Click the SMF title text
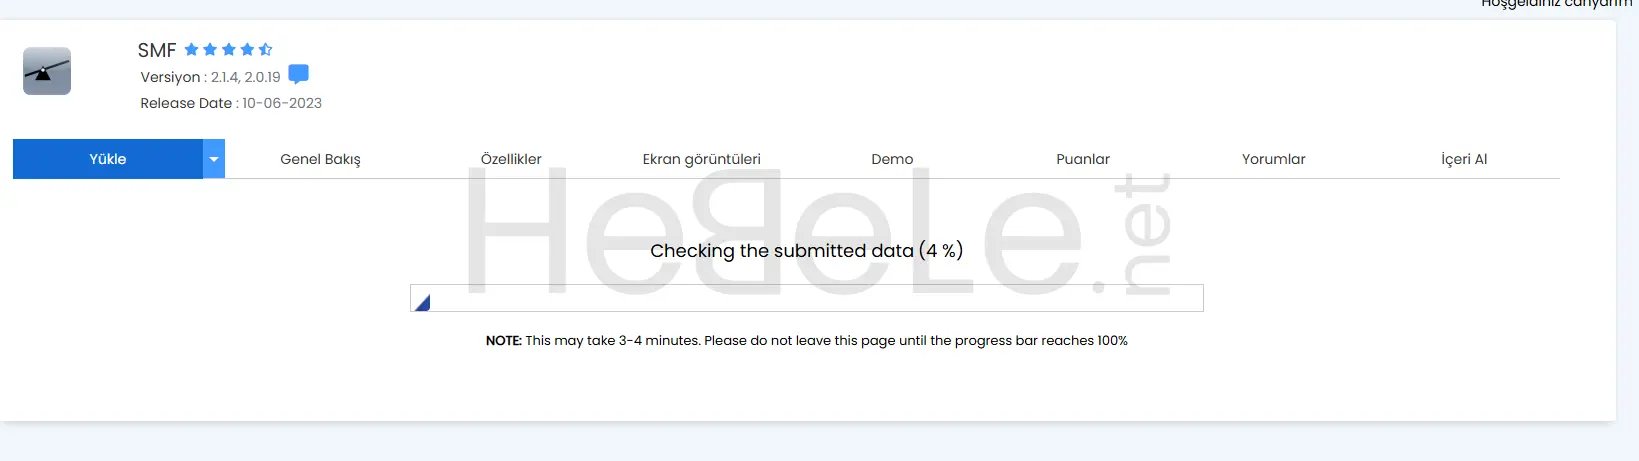Image resolution: width=1639 pixels, height=461 pixels. (x=157, y=50)
